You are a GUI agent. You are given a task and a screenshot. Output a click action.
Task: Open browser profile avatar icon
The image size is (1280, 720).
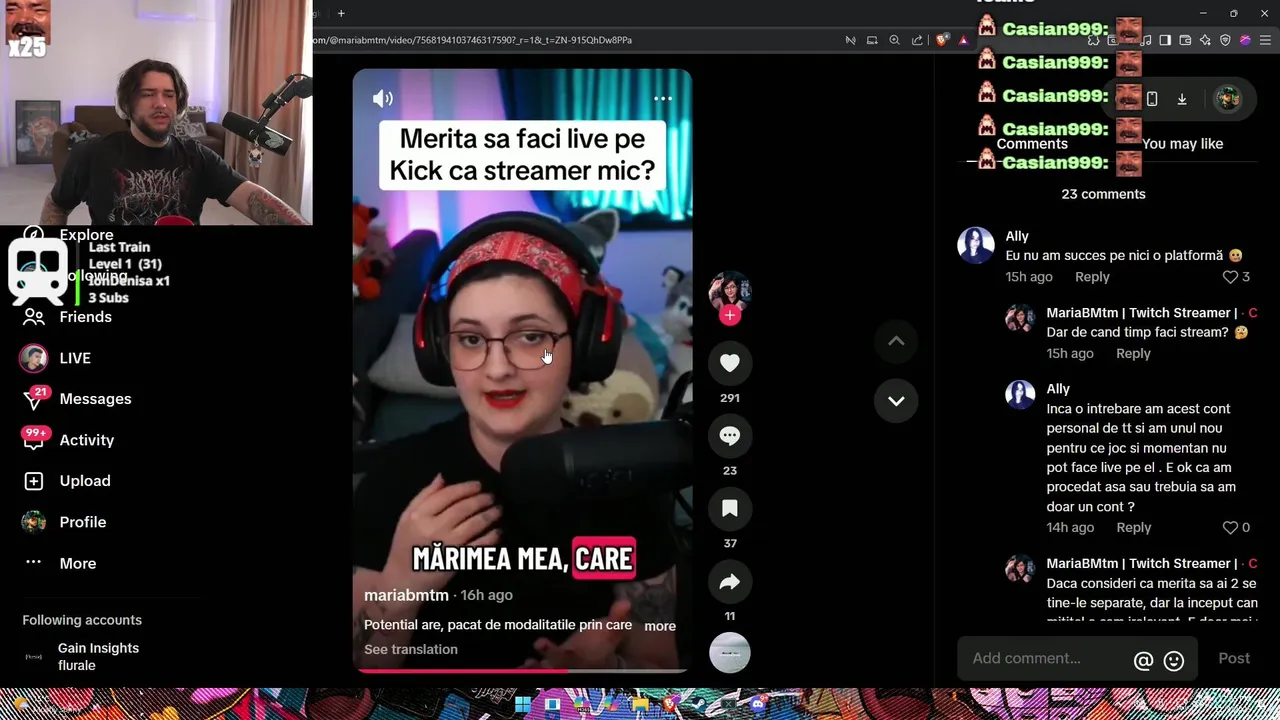[x=1245, y=40]
